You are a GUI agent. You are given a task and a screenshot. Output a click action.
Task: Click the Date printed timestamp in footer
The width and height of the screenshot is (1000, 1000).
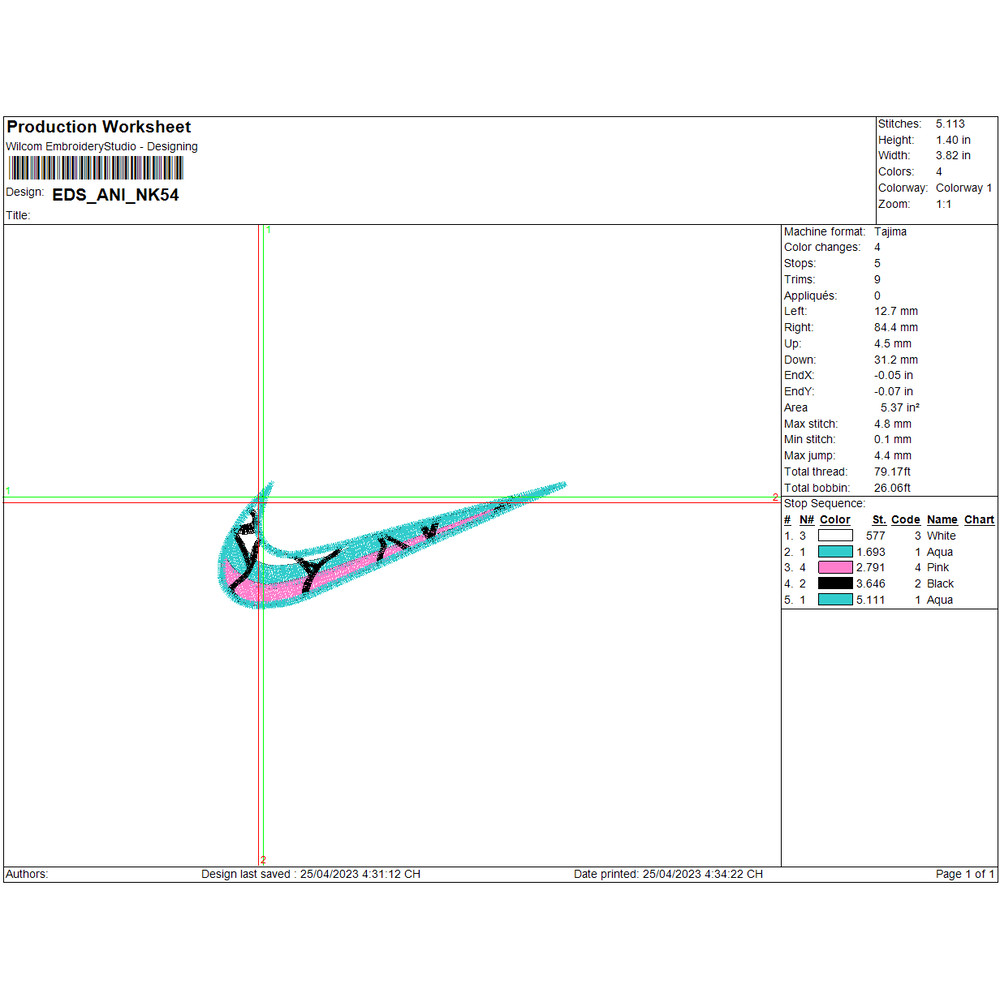pyautogui.click(x=668, y=874)
